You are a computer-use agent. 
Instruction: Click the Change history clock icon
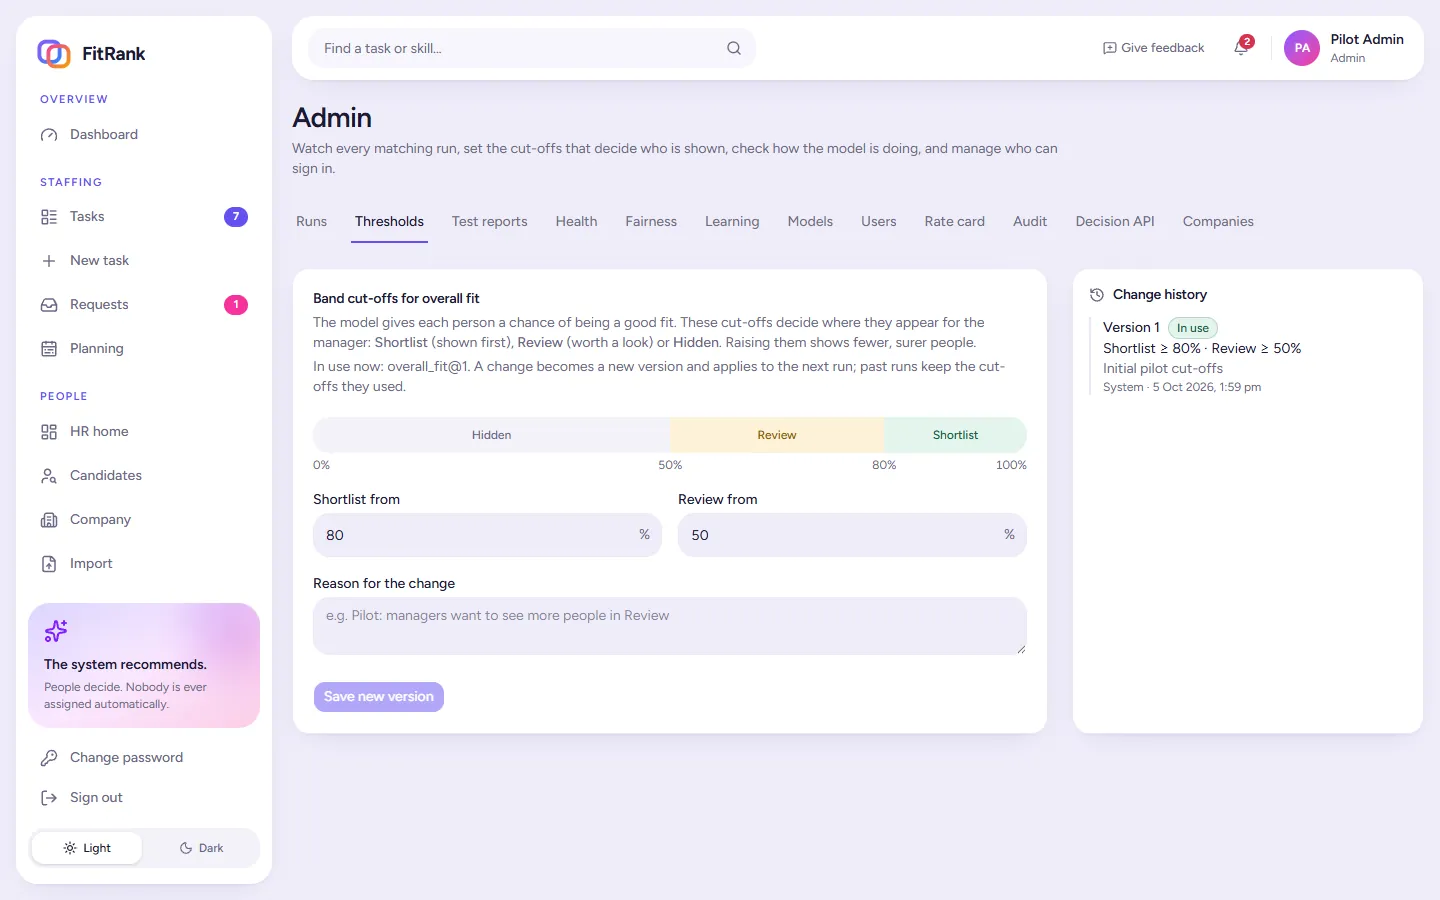(x=1097, y=295)
